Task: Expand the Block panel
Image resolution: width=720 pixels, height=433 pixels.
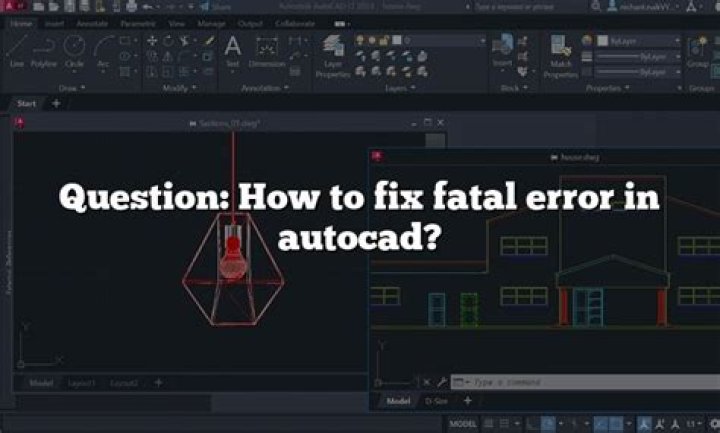Action: 513,88
